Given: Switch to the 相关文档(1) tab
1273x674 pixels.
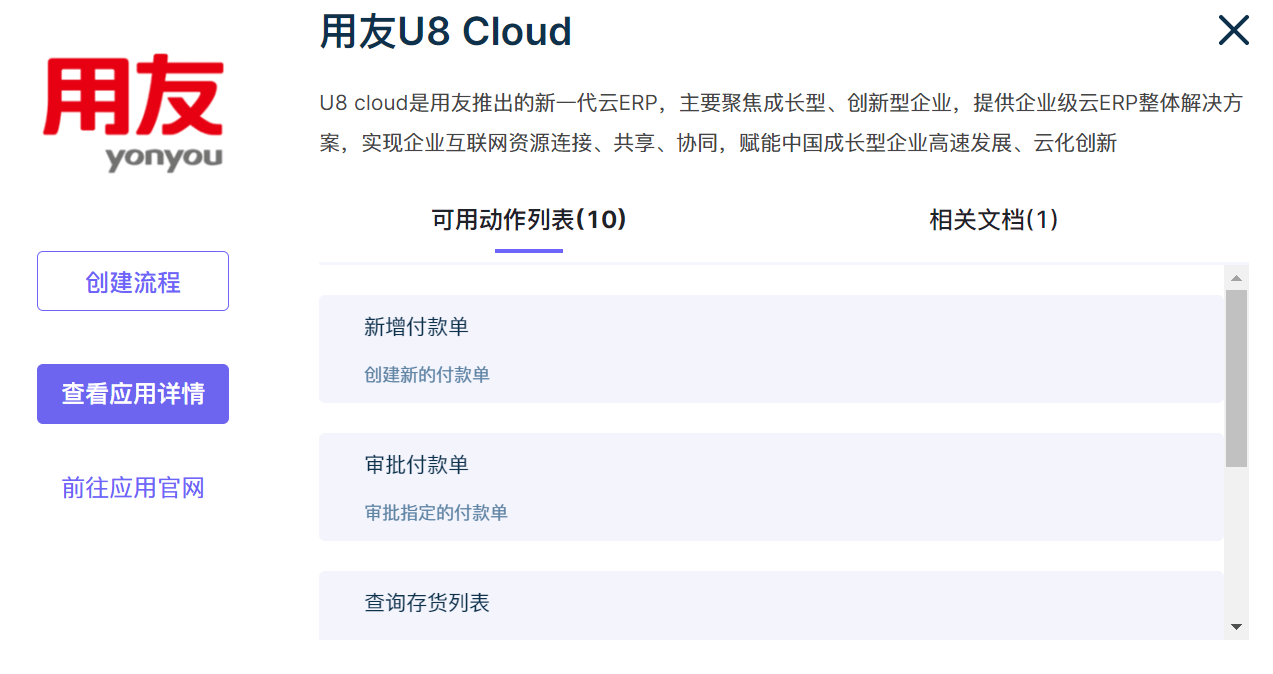Looking at the screenshot, I should 994,220.
